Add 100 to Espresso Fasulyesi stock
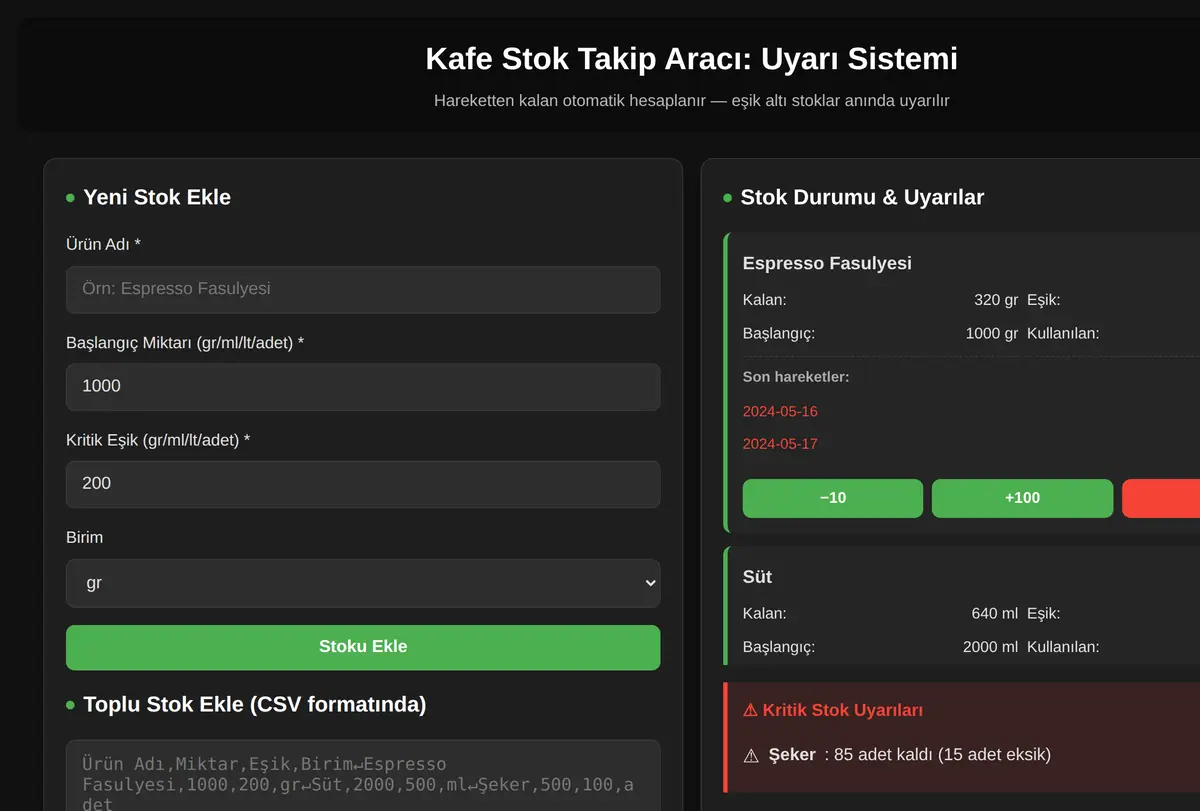The height and width of the screenshot is (811, 1200). tap(1022, 498)
